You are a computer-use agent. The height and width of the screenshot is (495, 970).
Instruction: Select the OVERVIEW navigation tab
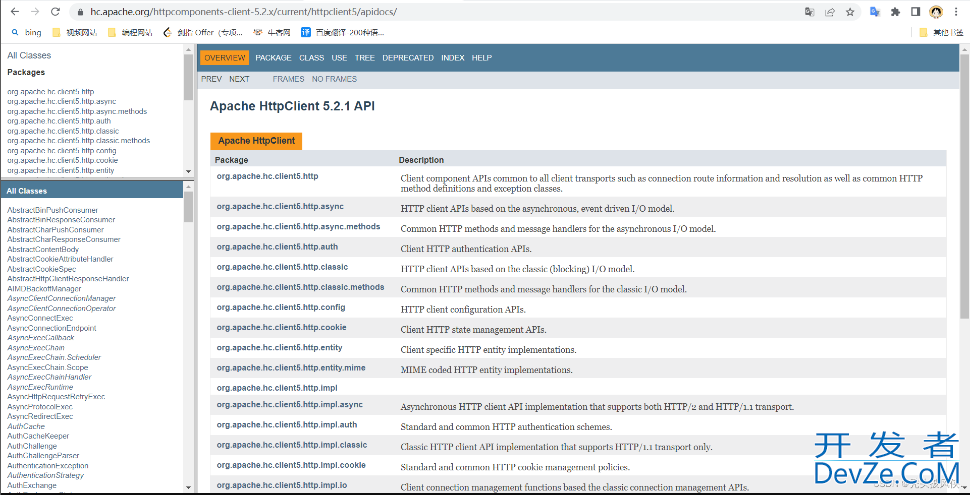point(224,58)
